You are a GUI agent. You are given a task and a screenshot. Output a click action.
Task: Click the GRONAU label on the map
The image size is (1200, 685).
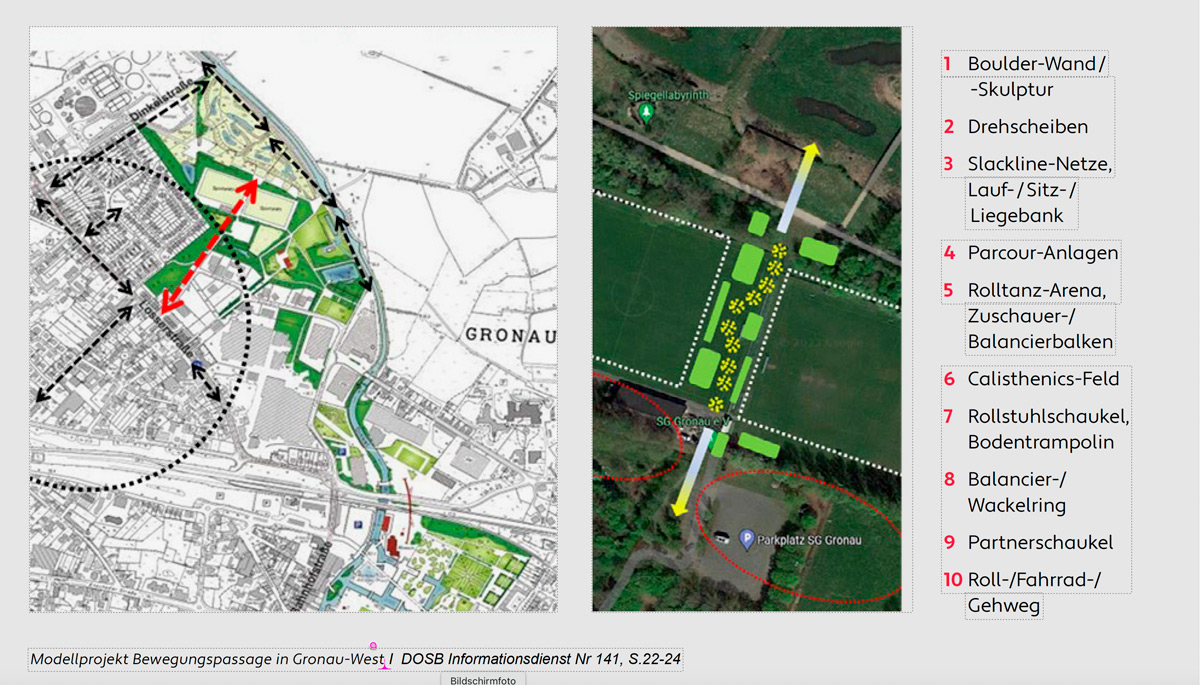click(x=511, y=333)
